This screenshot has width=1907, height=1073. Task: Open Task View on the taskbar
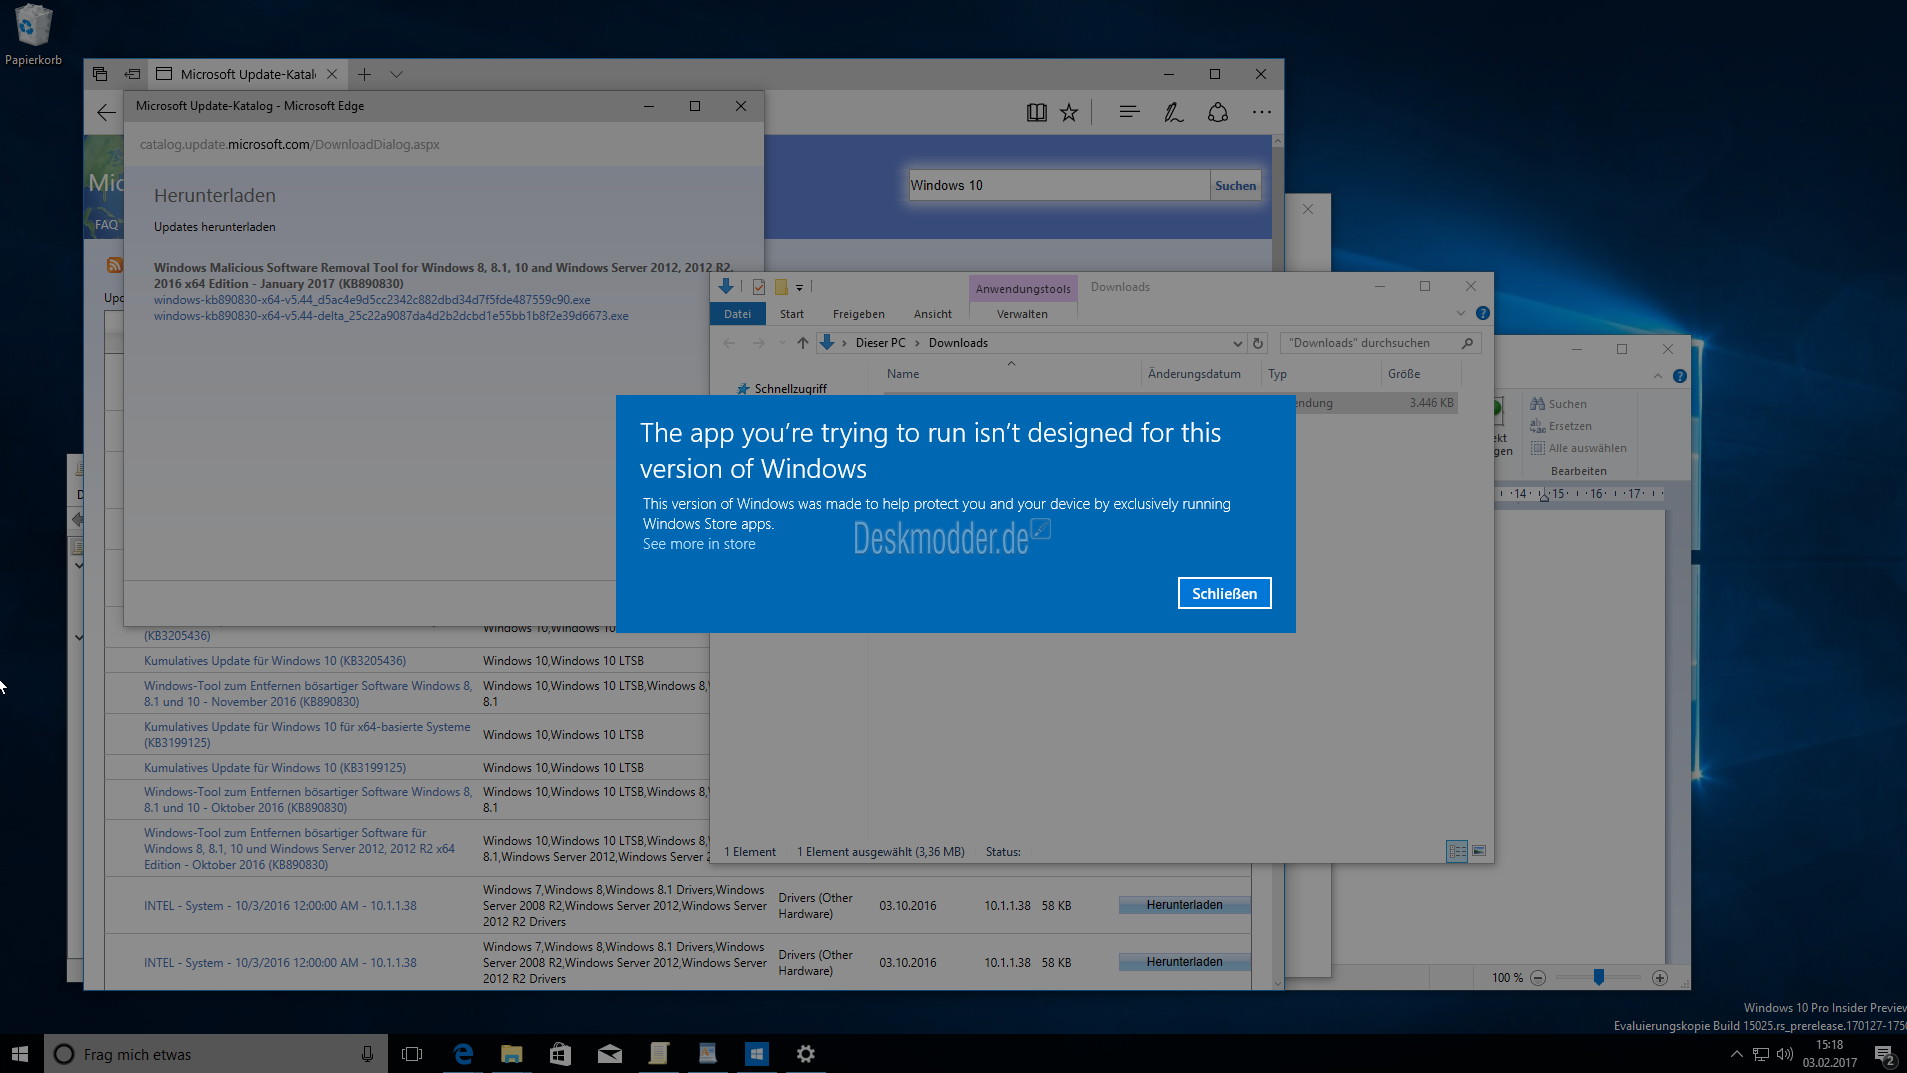[411, 1054]
